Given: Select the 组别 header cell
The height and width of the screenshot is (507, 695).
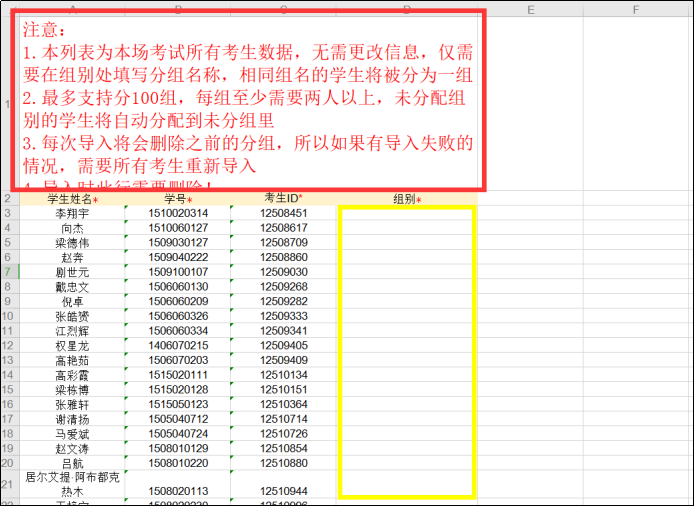Looking at the screenshot, I should point(407,199).
